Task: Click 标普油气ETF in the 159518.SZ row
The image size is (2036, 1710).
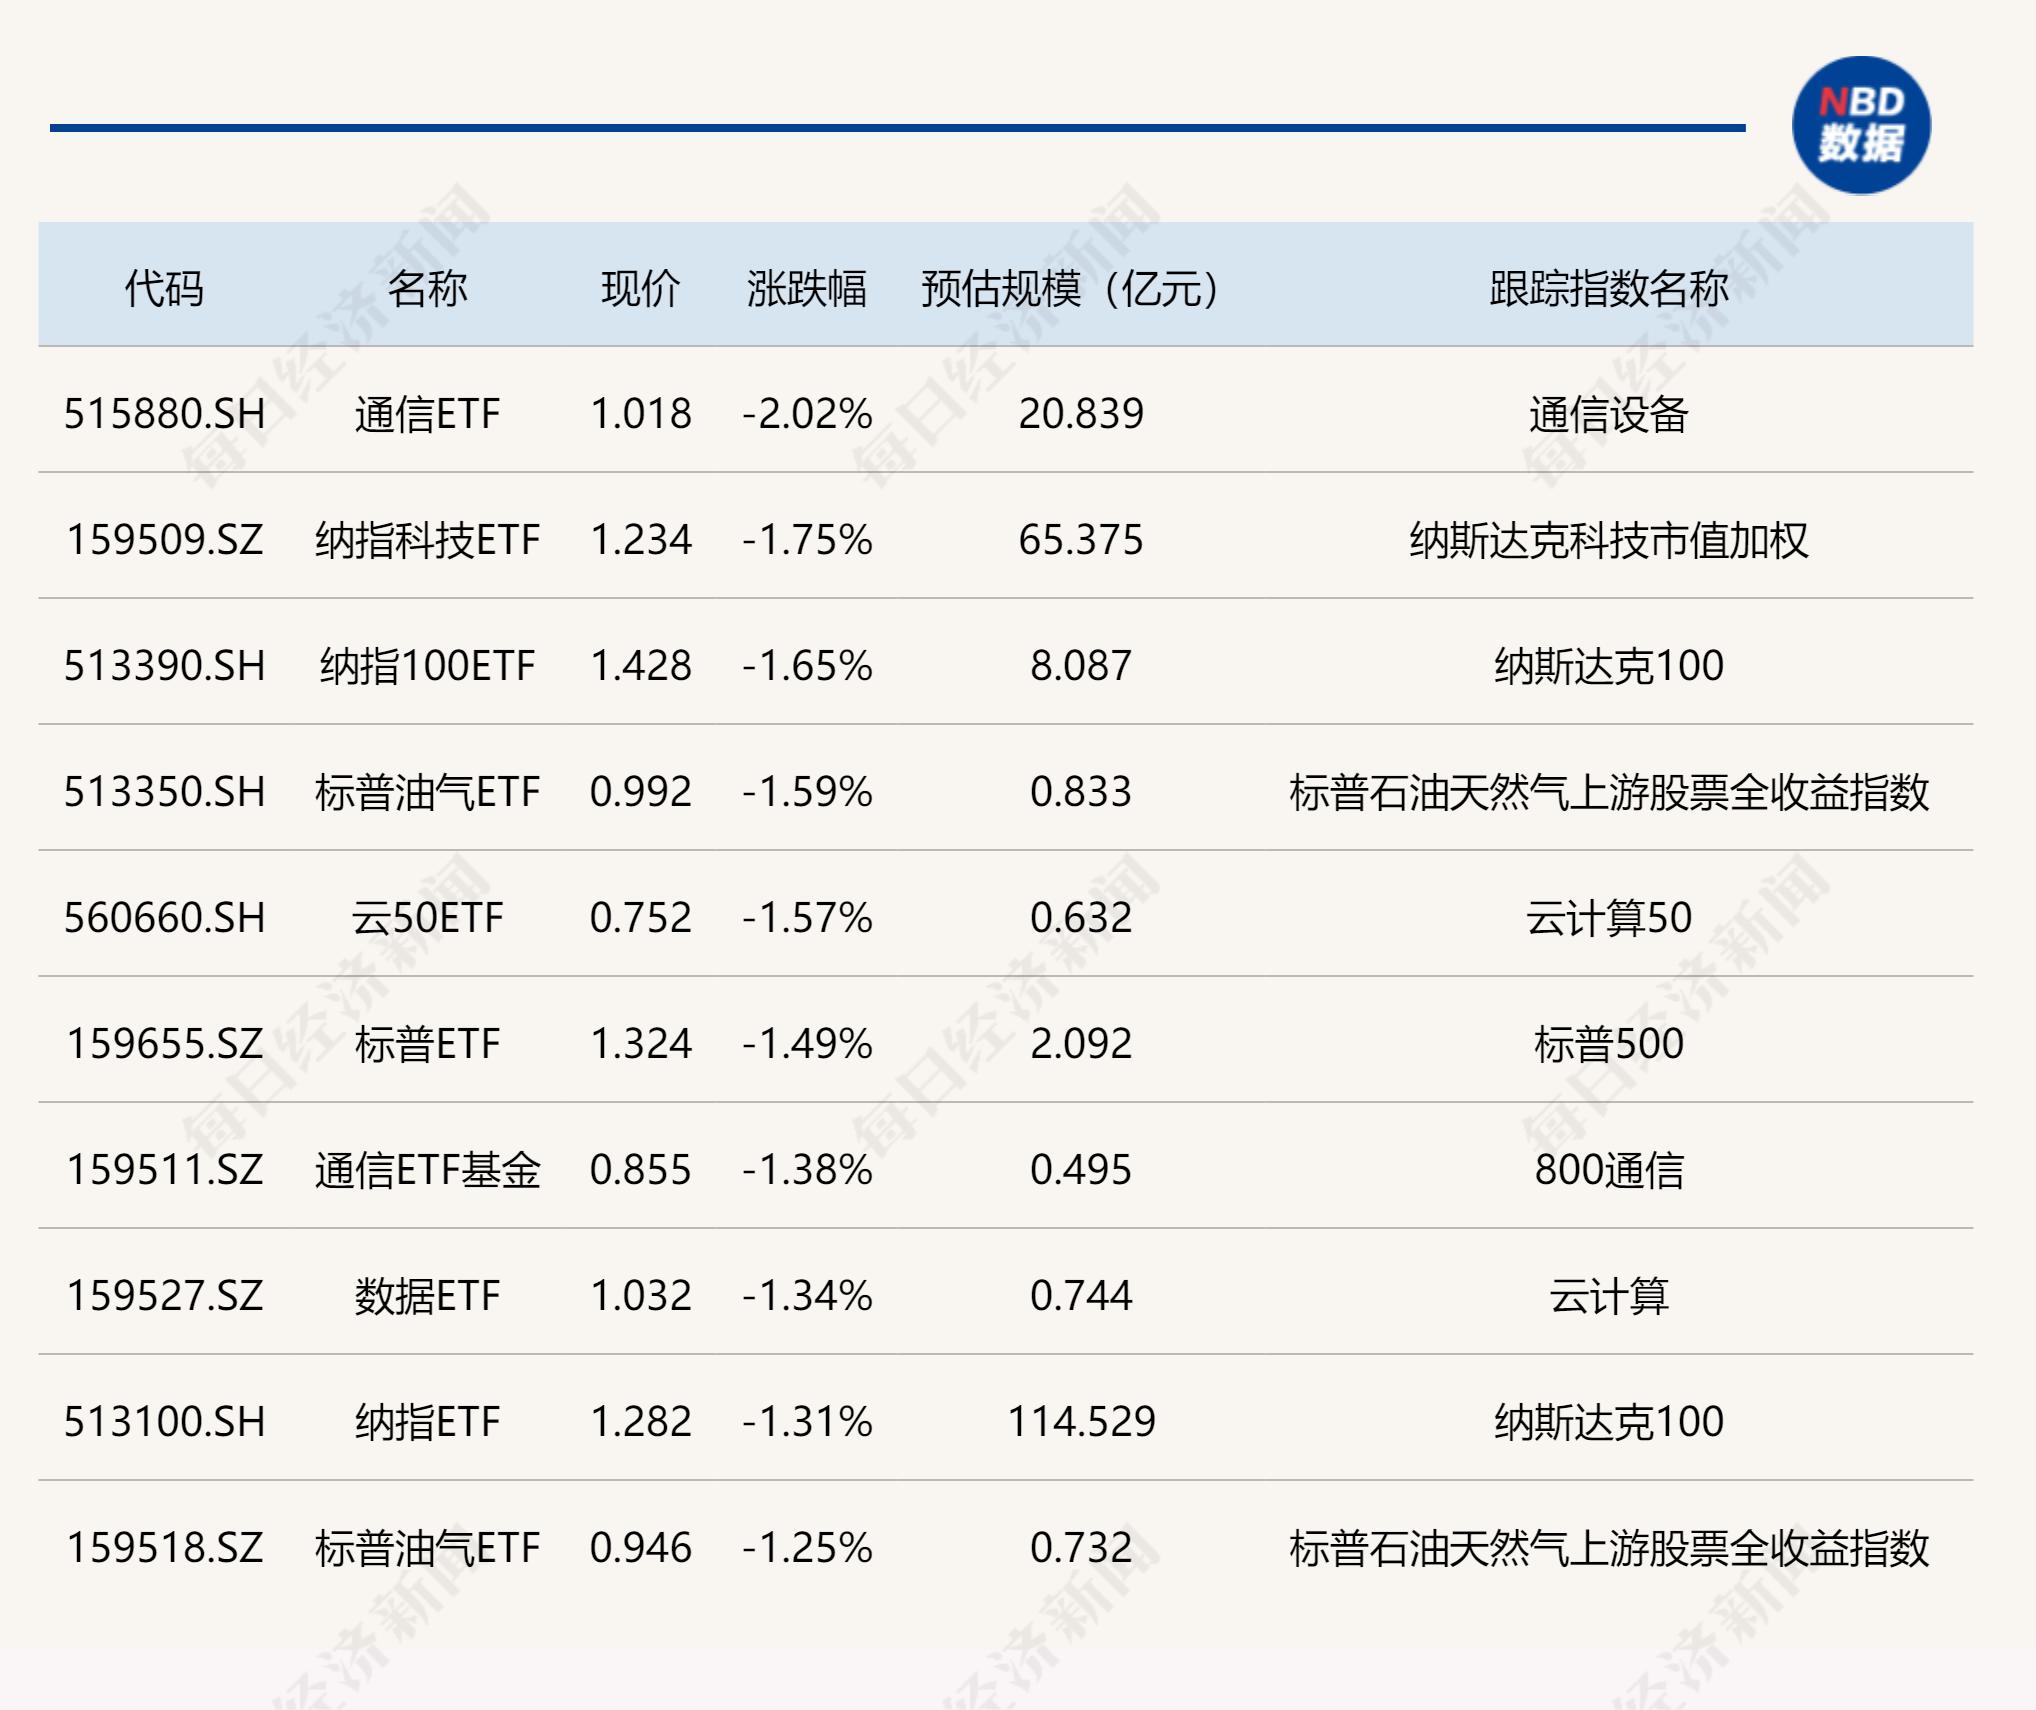Action: pos(427,1548)
